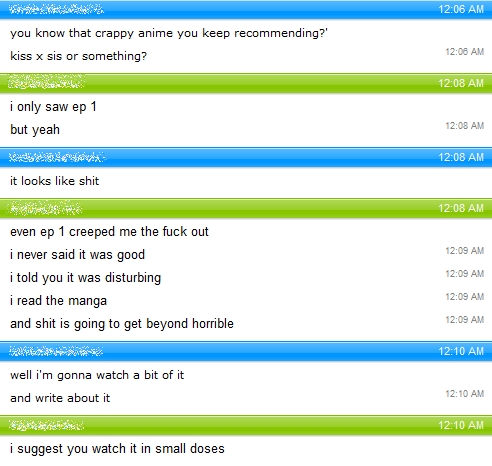Click the first blue header bar at 12:06 AM

click(246, 9)
